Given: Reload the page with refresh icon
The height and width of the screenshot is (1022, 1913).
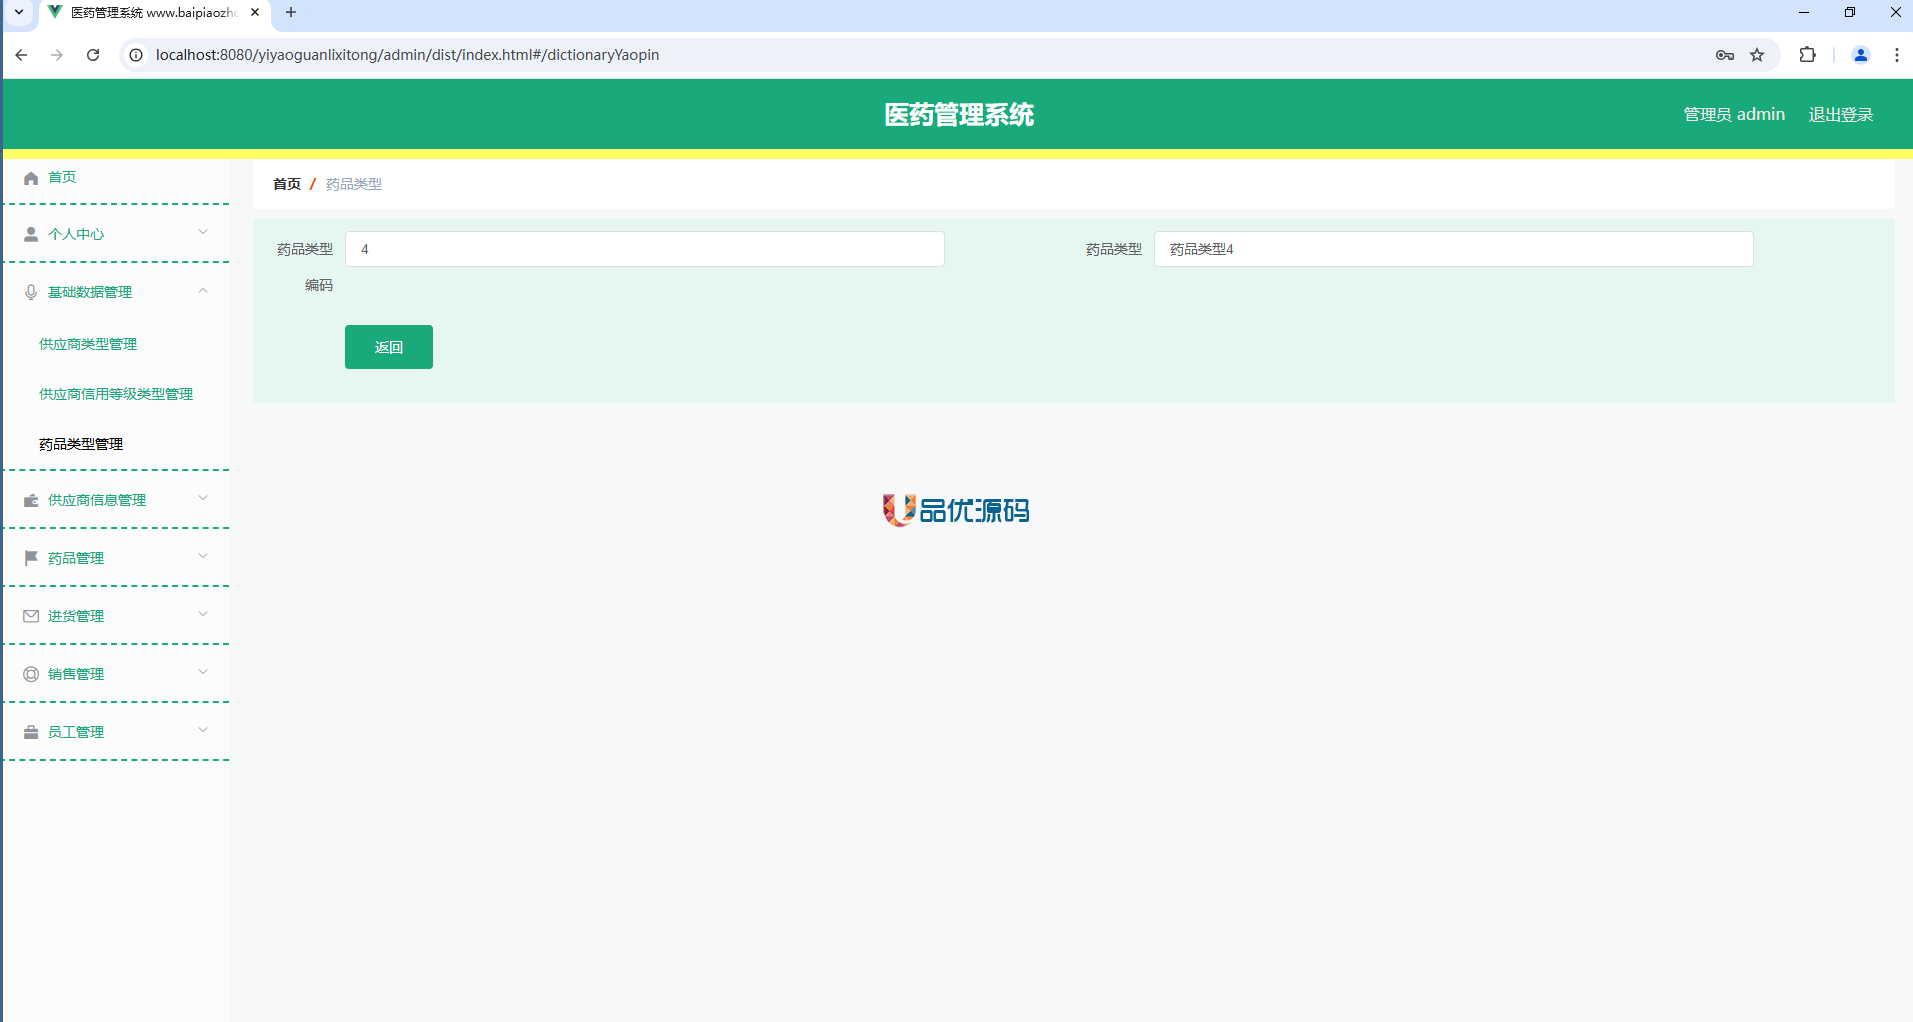Looking at the screenshot, I should (x=93, y=55).
